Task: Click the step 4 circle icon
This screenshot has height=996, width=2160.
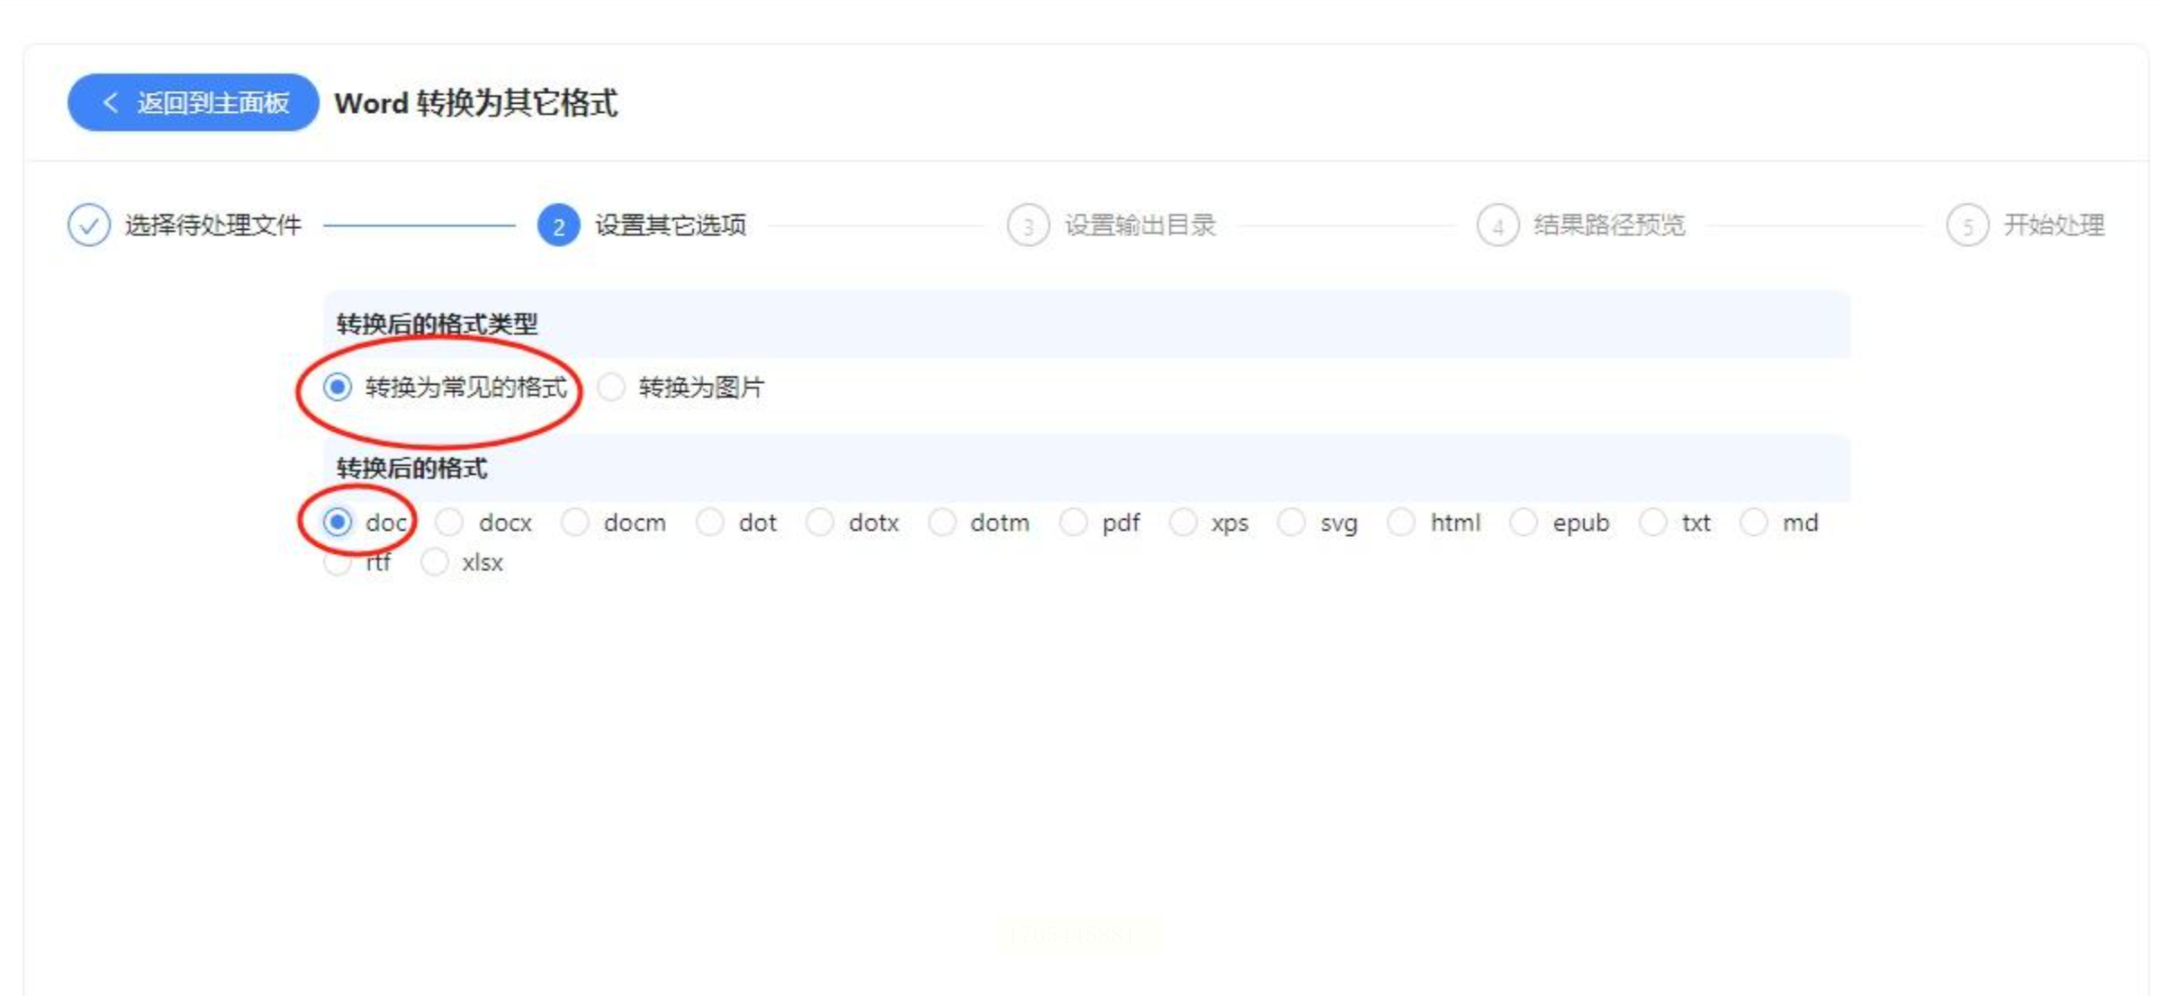Action: click(1497, 225)
